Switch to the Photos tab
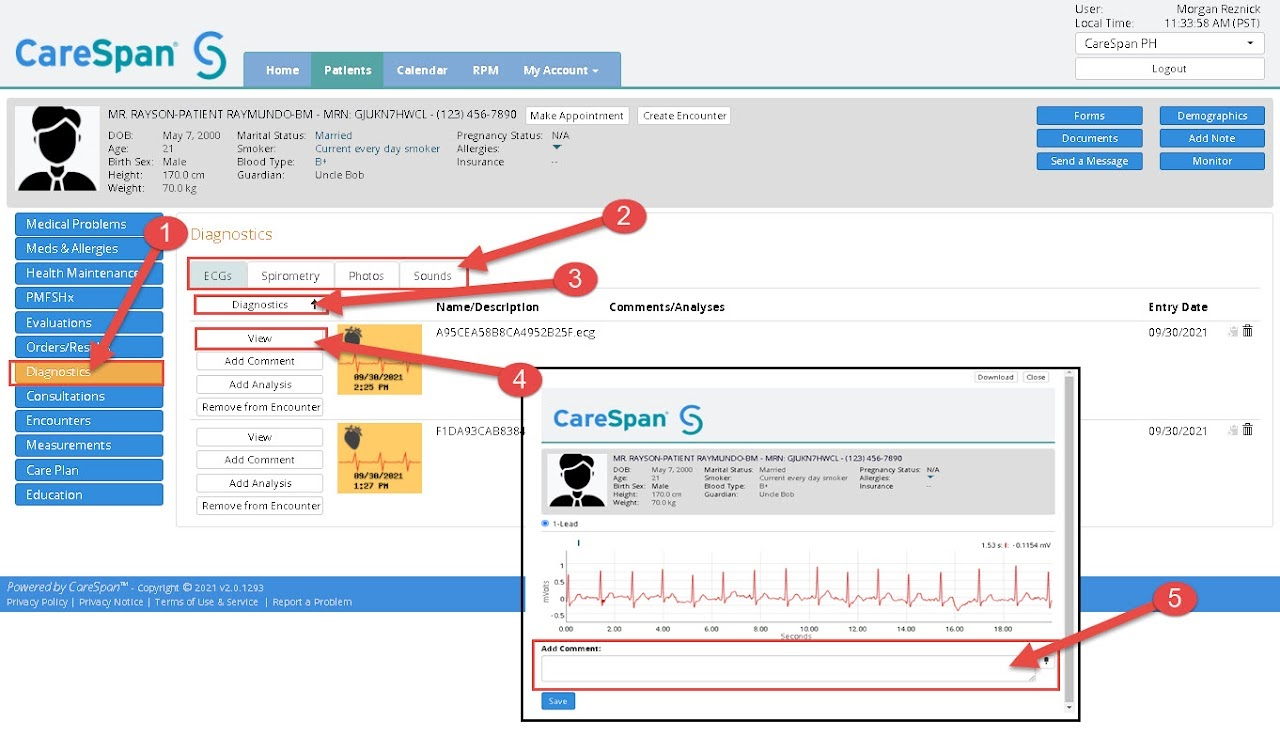Viewport: 1280px width, 752px height. [x=366, y=276]
